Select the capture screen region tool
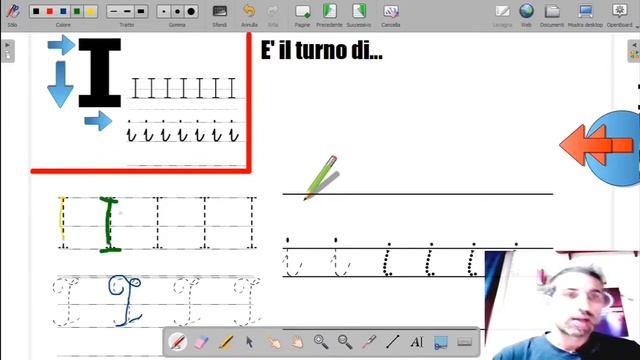The width and height of the screenshot is (640, 360). 441,342
